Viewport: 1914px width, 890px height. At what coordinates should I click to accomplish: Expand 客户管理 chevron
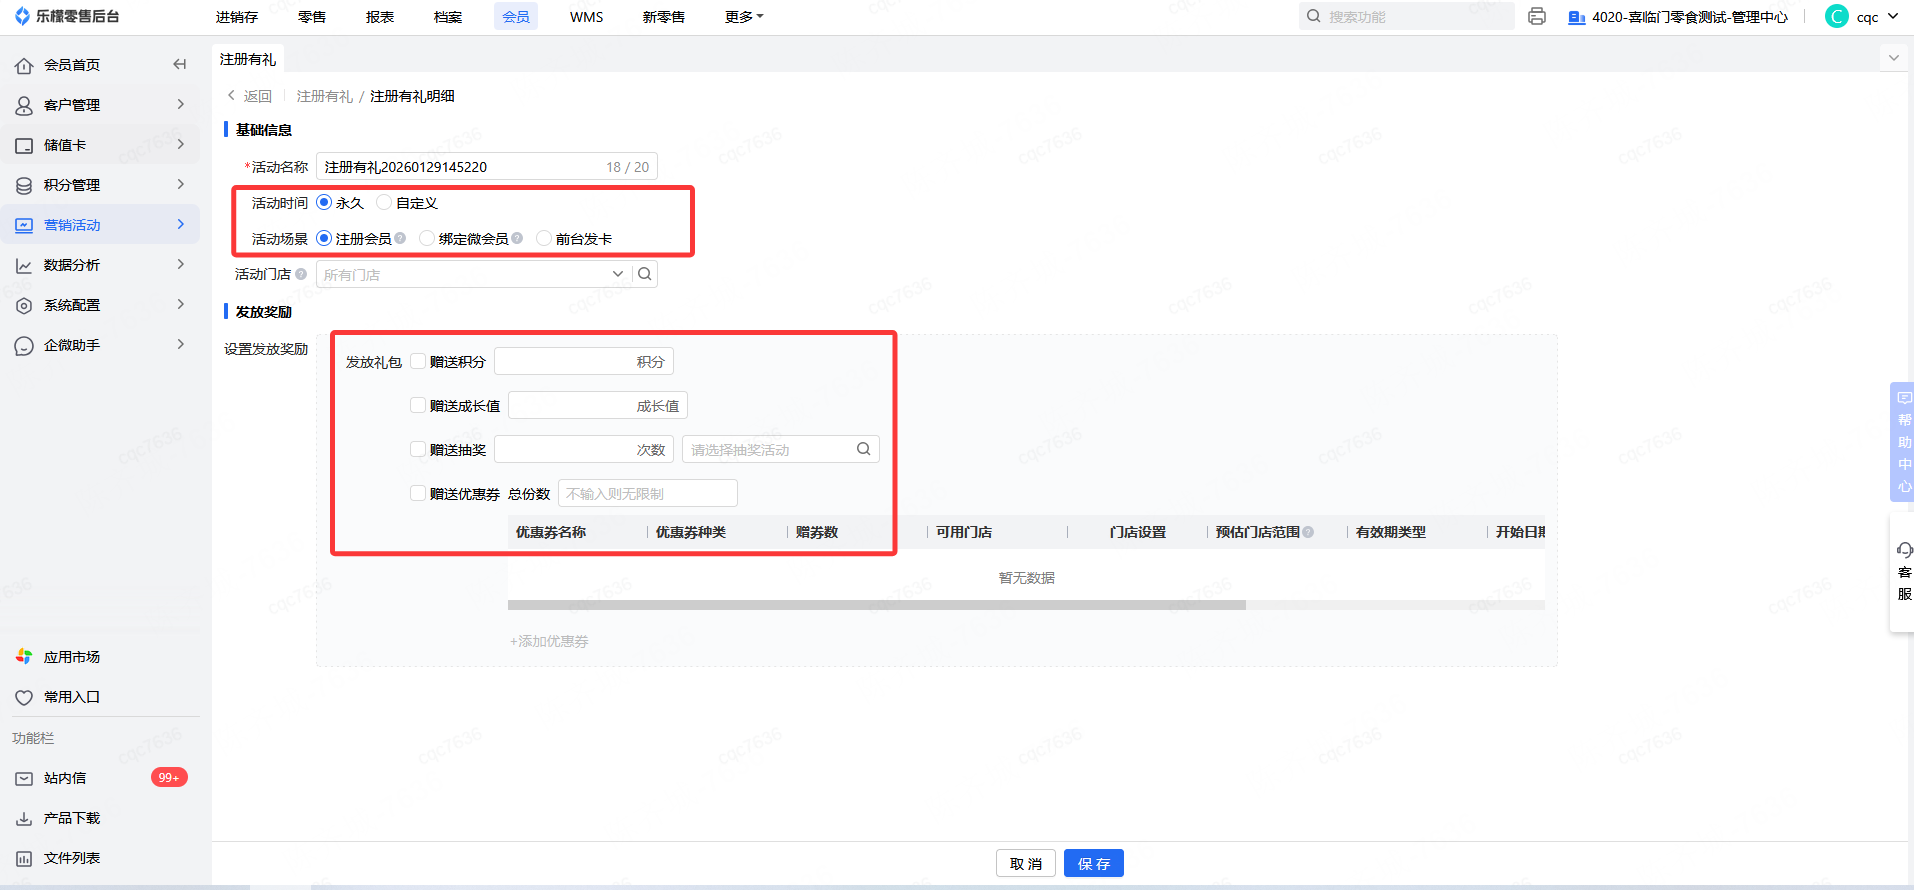[x=181, y=104]
